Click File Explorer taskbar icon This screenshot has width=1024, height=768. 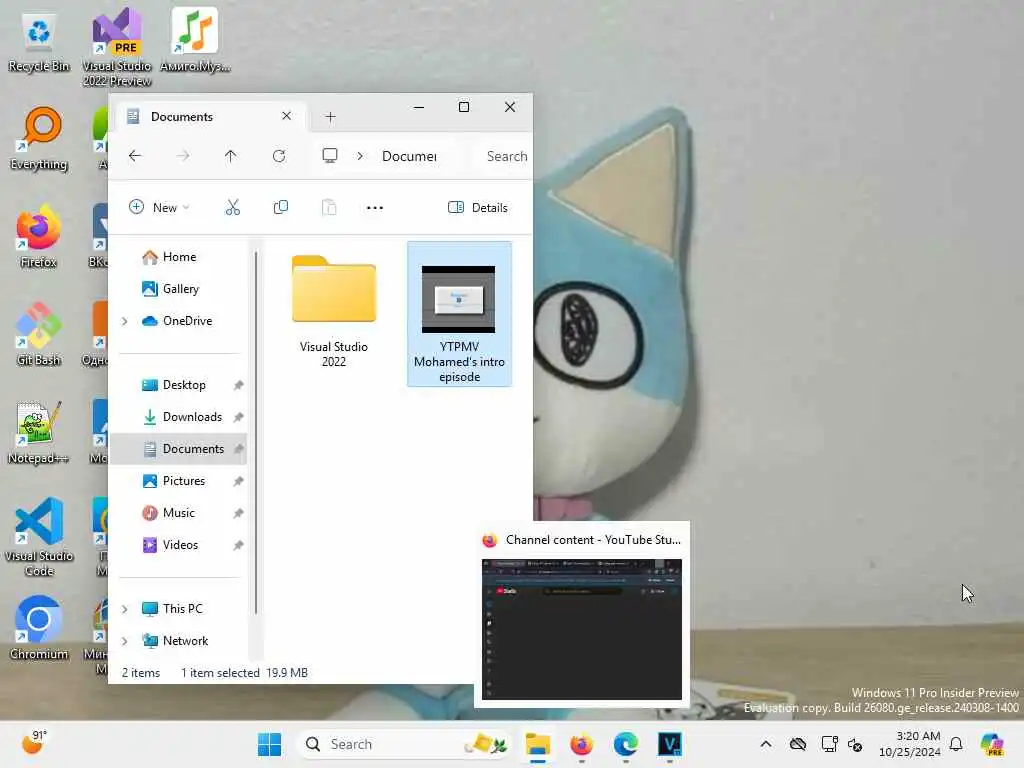(537, 744)
